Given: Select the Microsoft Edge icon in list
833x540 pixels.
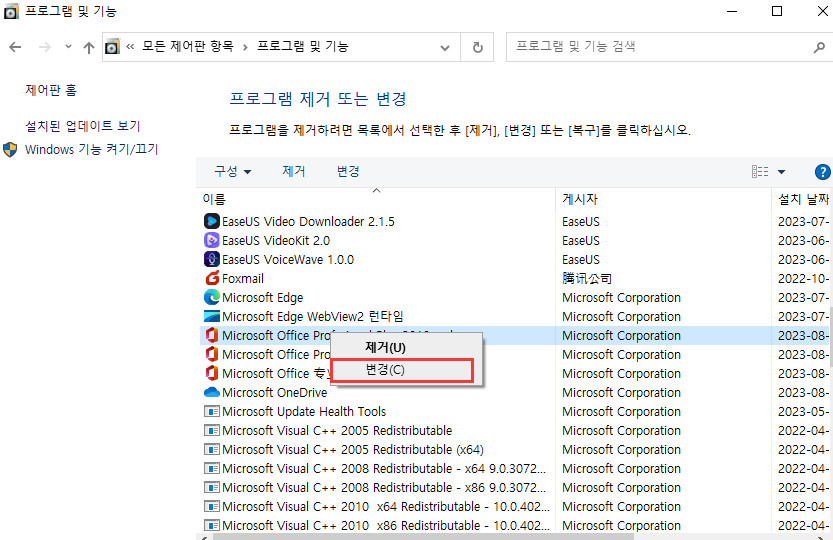Looking at the screenshot, I should pyautogui.click(x=211, y=298).
